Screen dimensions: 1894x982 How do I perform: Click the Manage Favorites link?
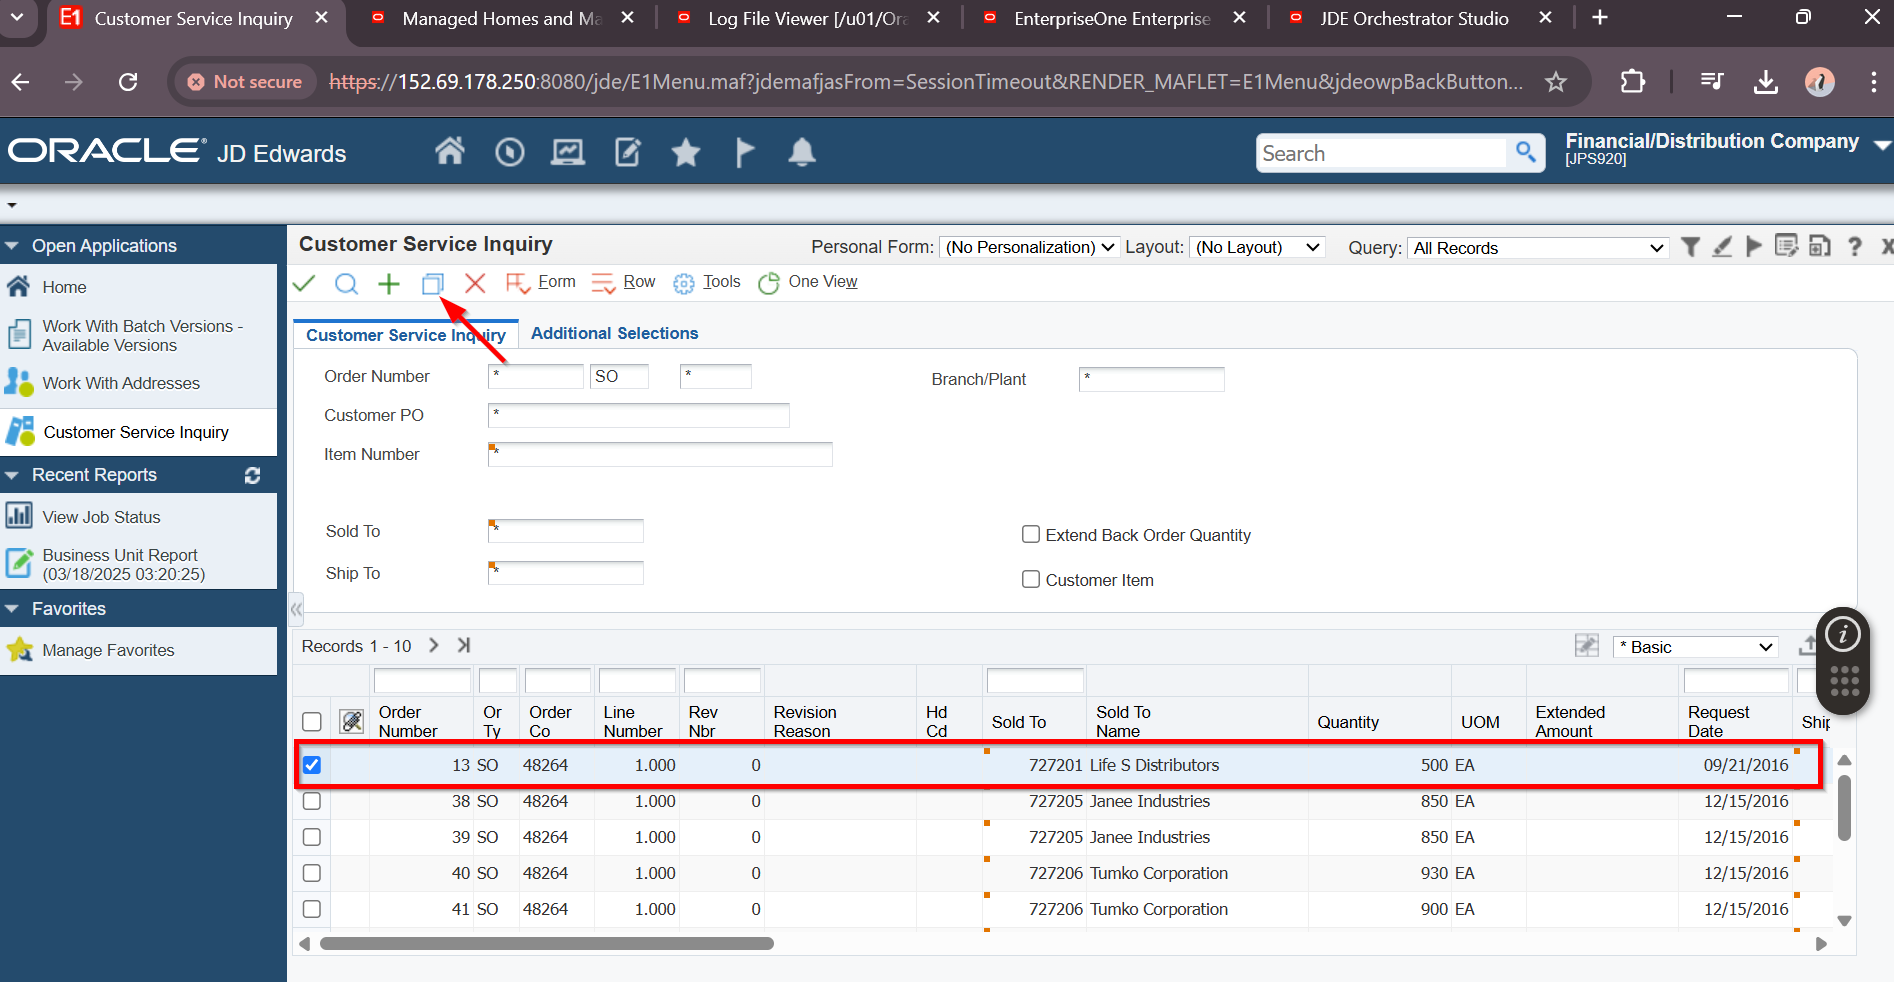click(x=108, y=651)
